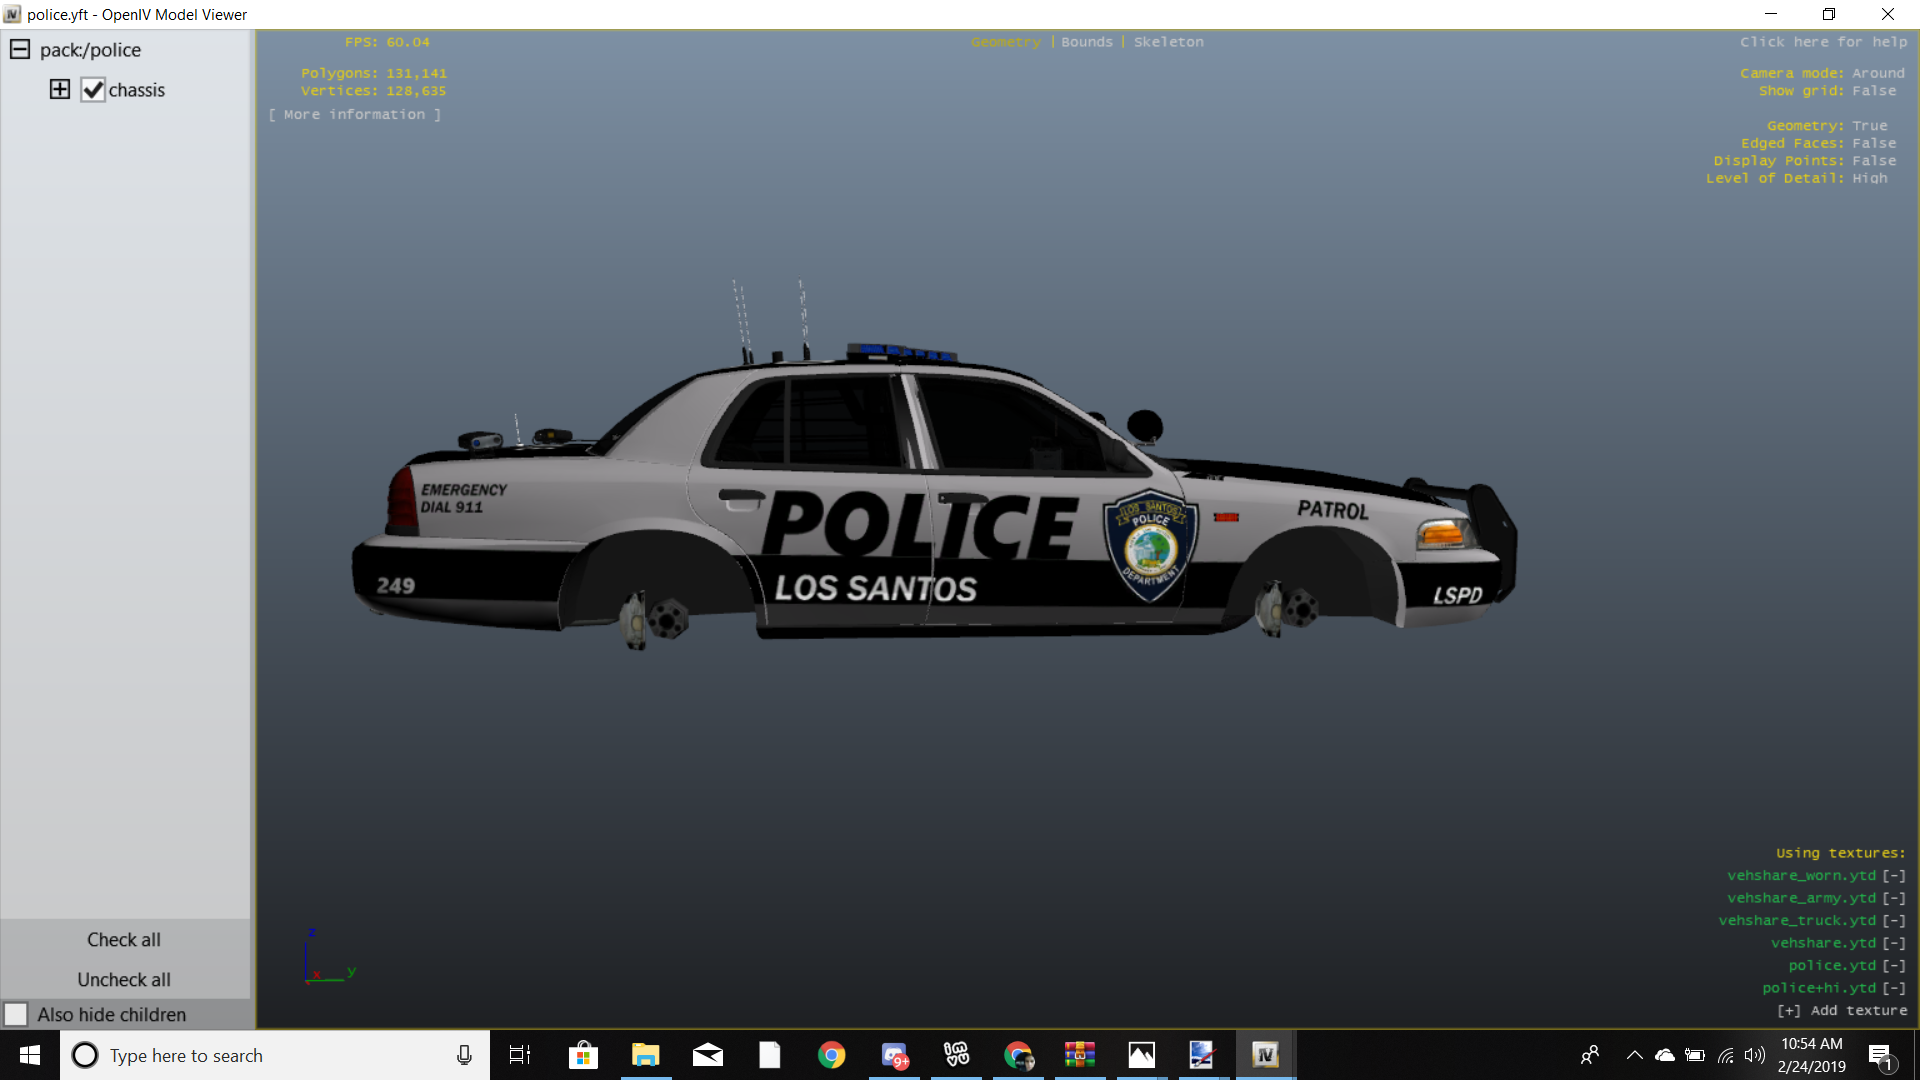
Task: Uncheck the chassis visibility checkbox
Action: coord(93,90)
